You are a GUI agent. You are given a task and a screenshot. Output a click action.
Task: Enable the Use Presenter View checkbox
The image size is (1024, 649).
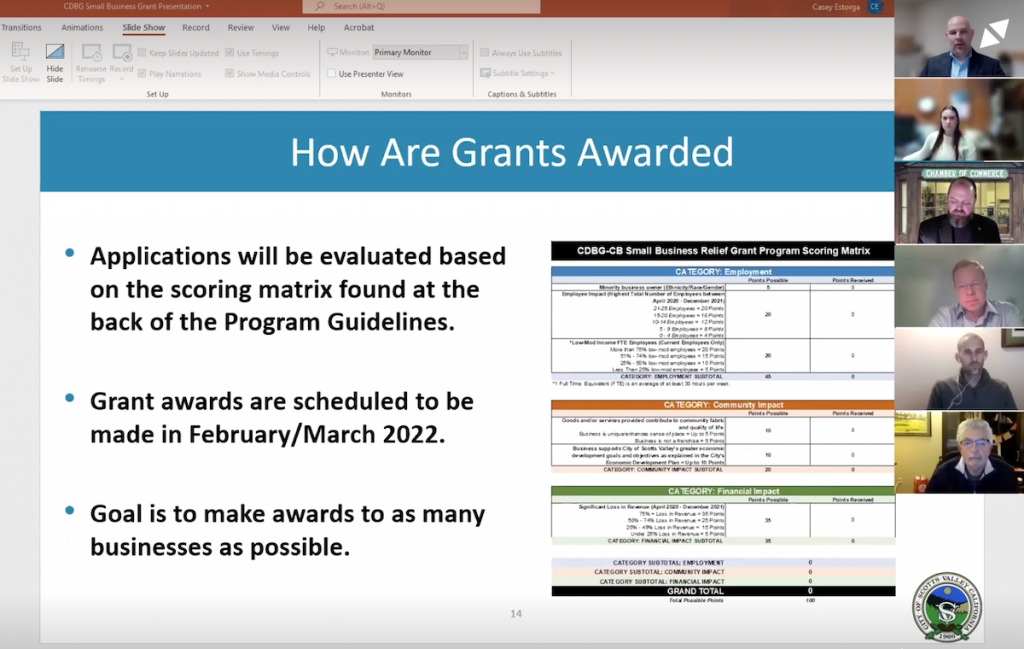332,74
